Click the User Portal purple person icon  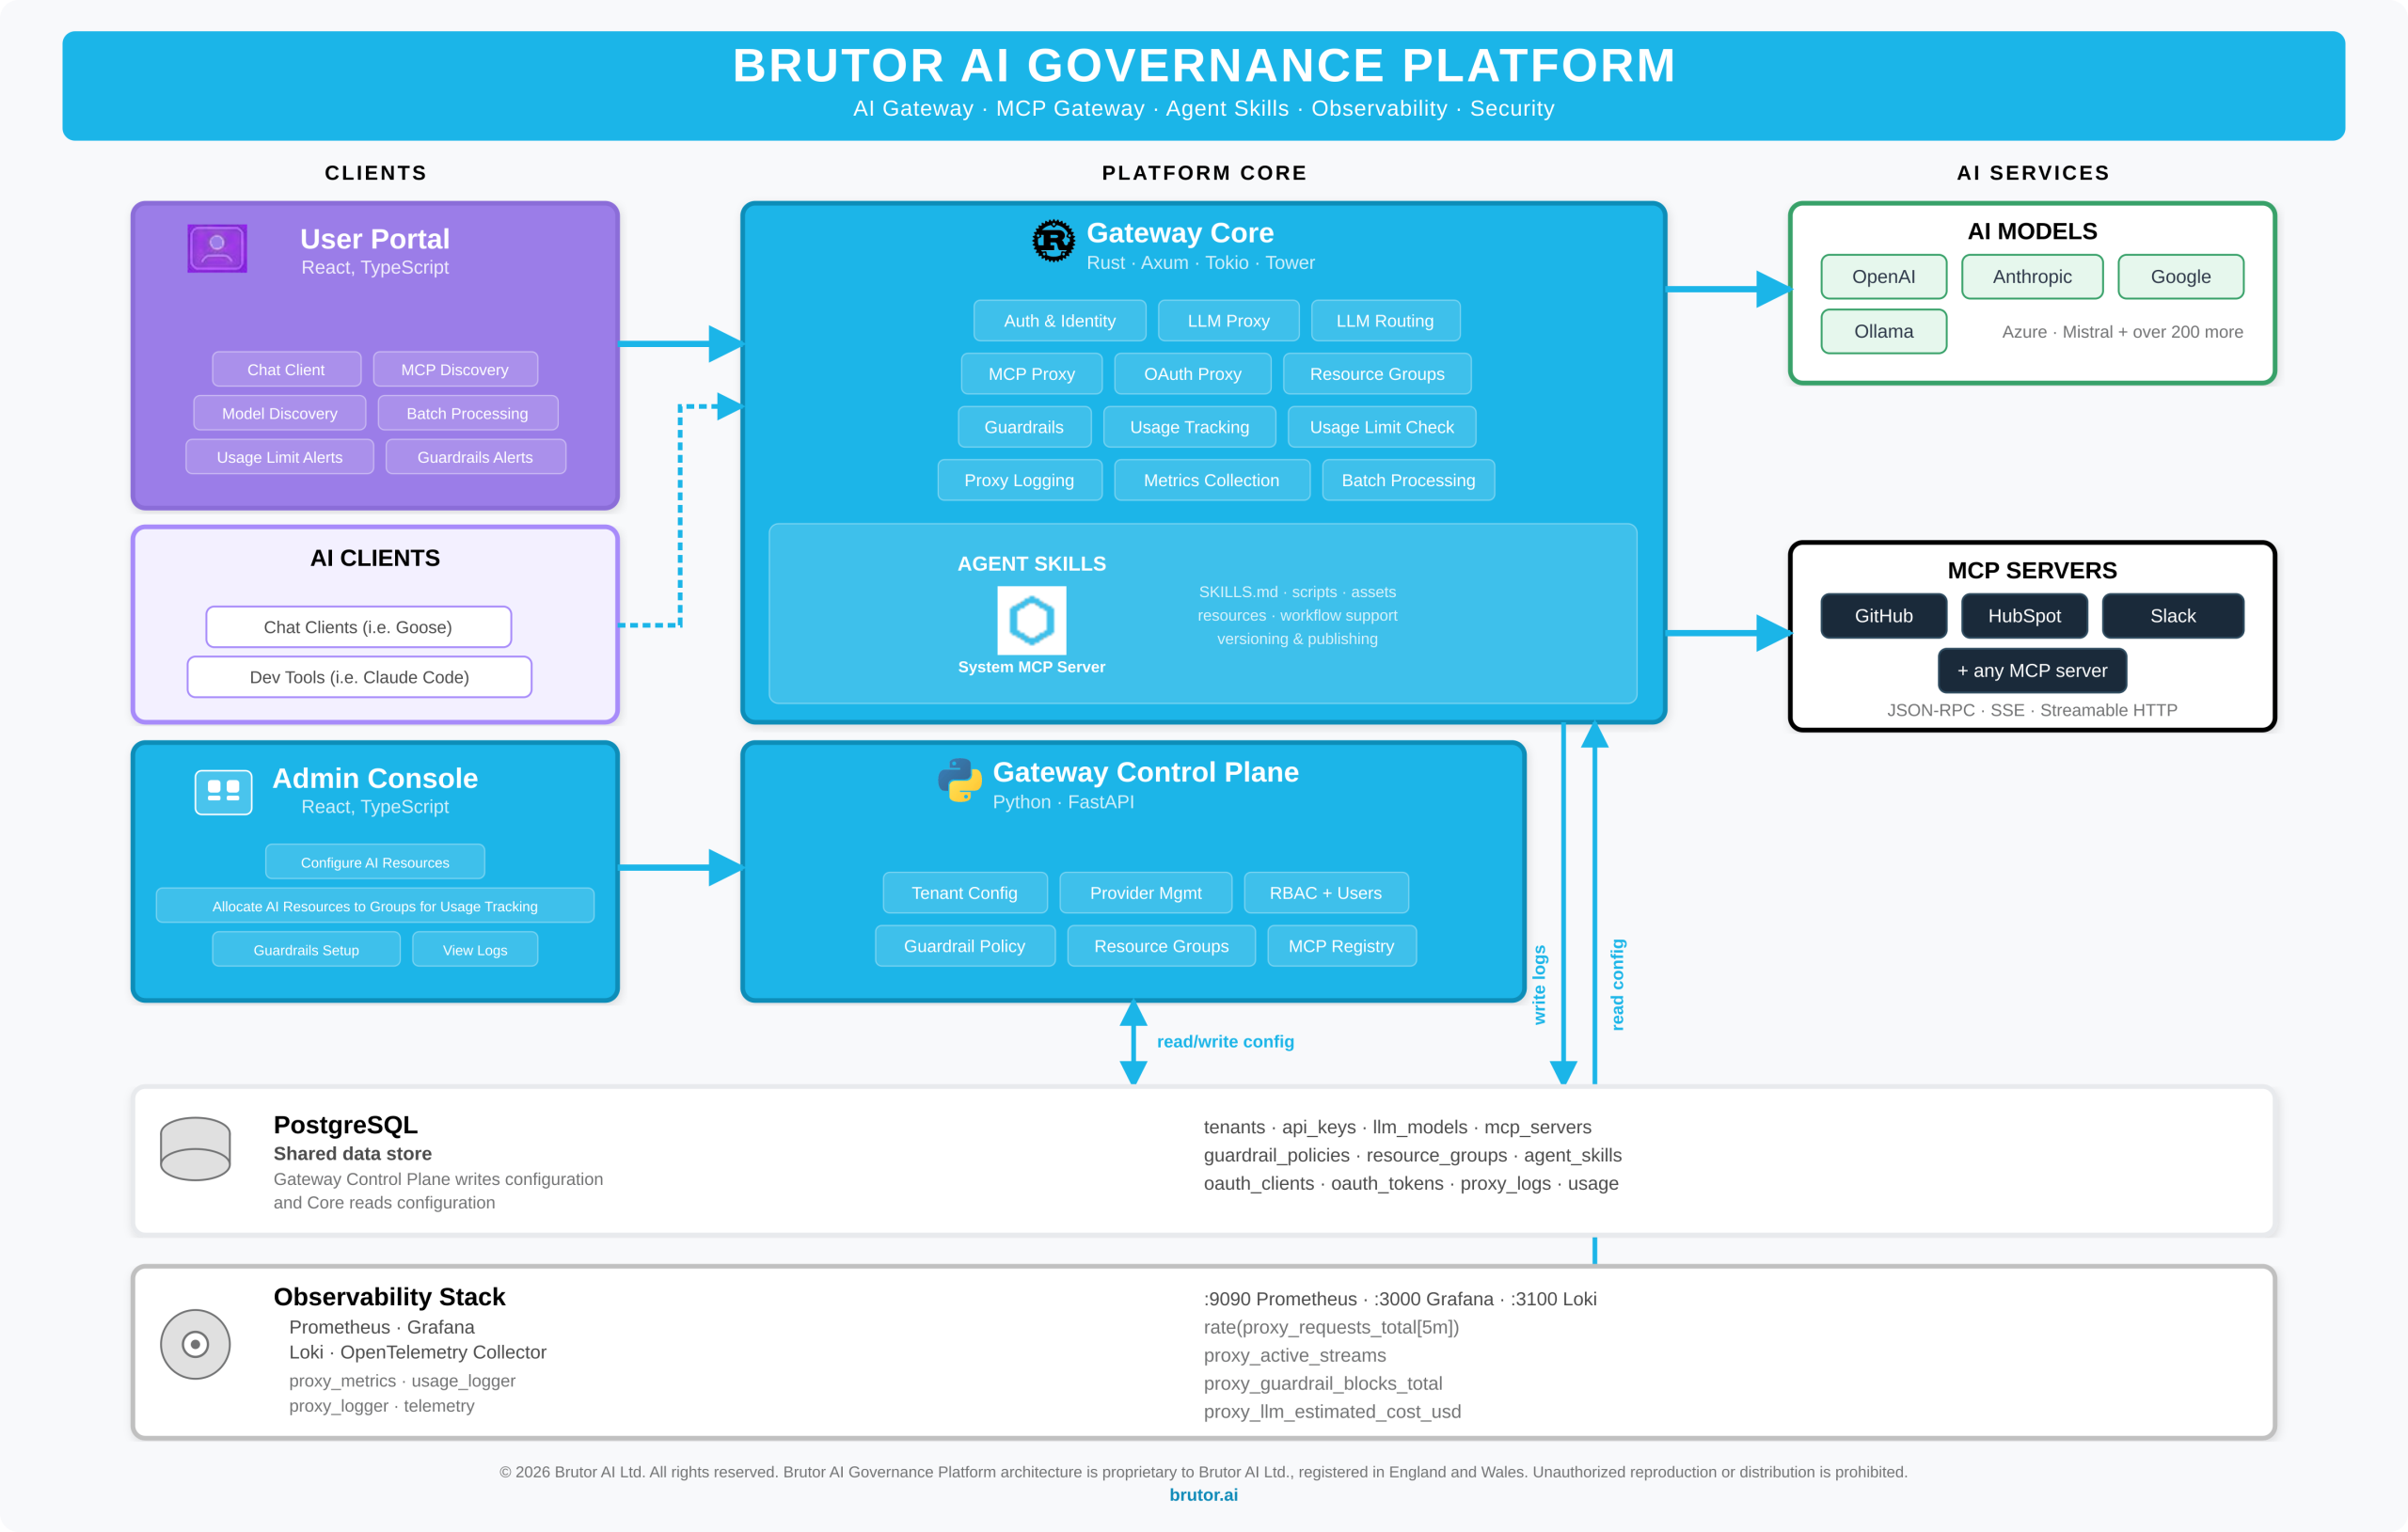217,248
